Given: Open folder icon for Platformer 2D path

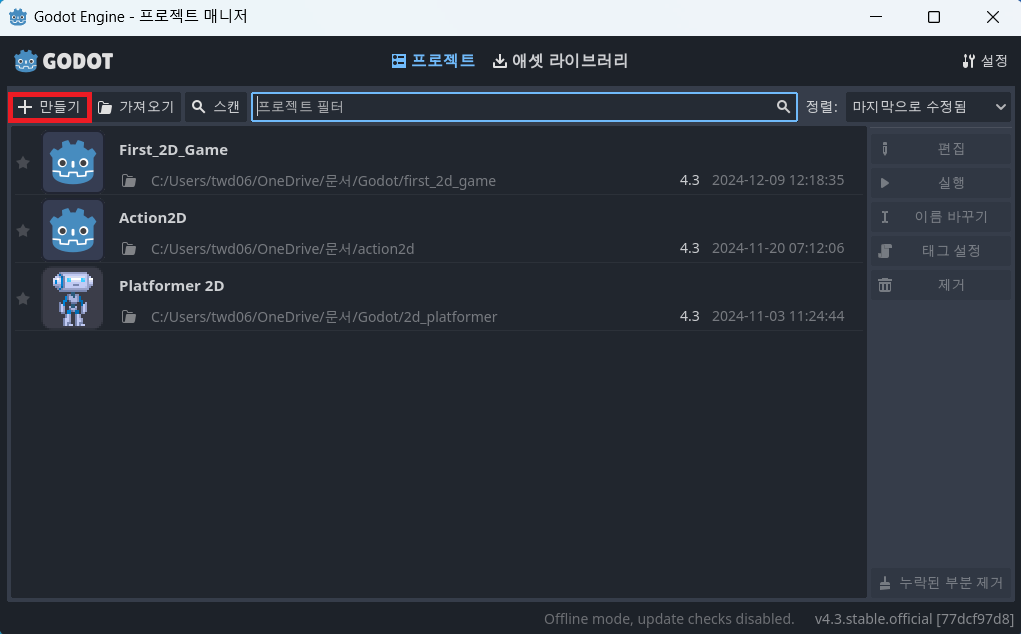Looking at the screenshot, I should 129,316.
